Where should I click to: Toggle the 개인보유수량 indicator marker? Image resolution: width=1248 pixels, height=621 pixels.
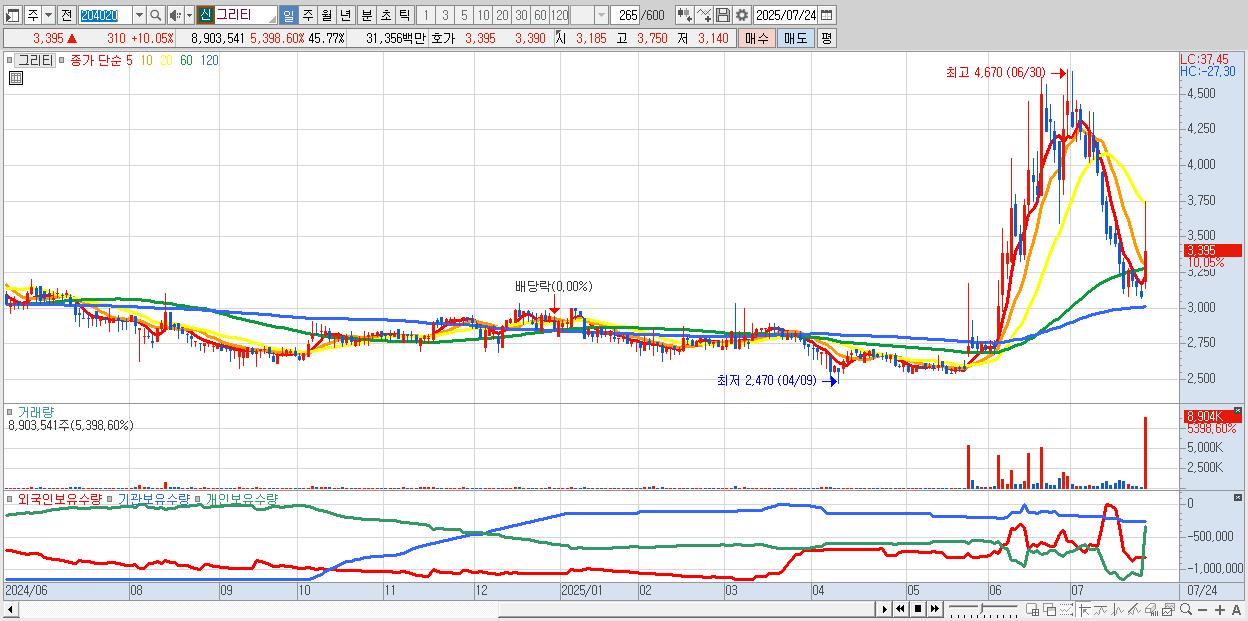tap(198, 498)
